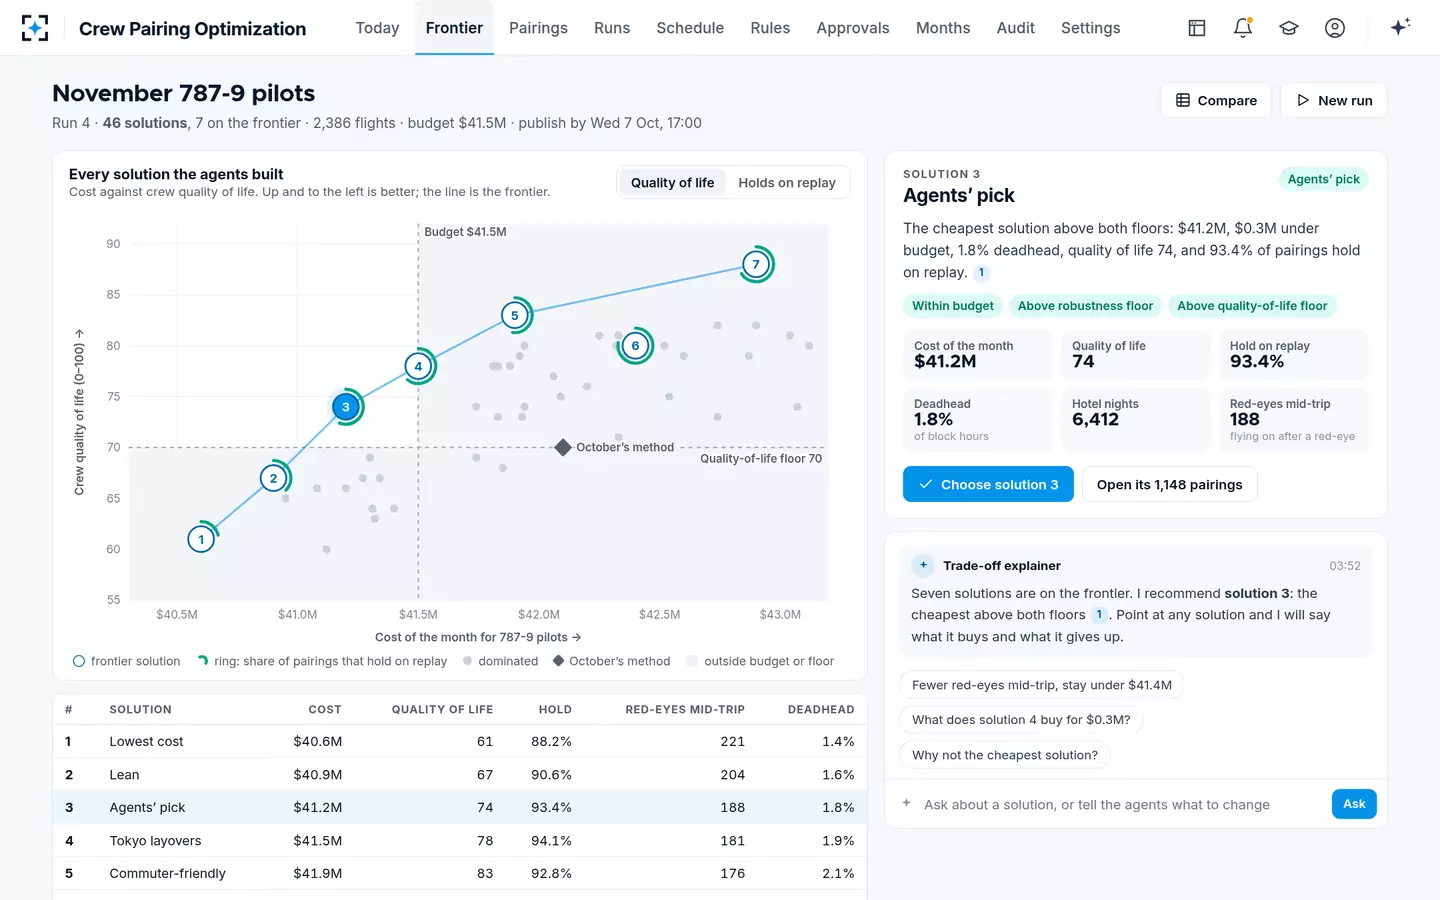Open the user account icon
The width and height of the screenshot is (1440, 900).
(x=1335, y=28)
